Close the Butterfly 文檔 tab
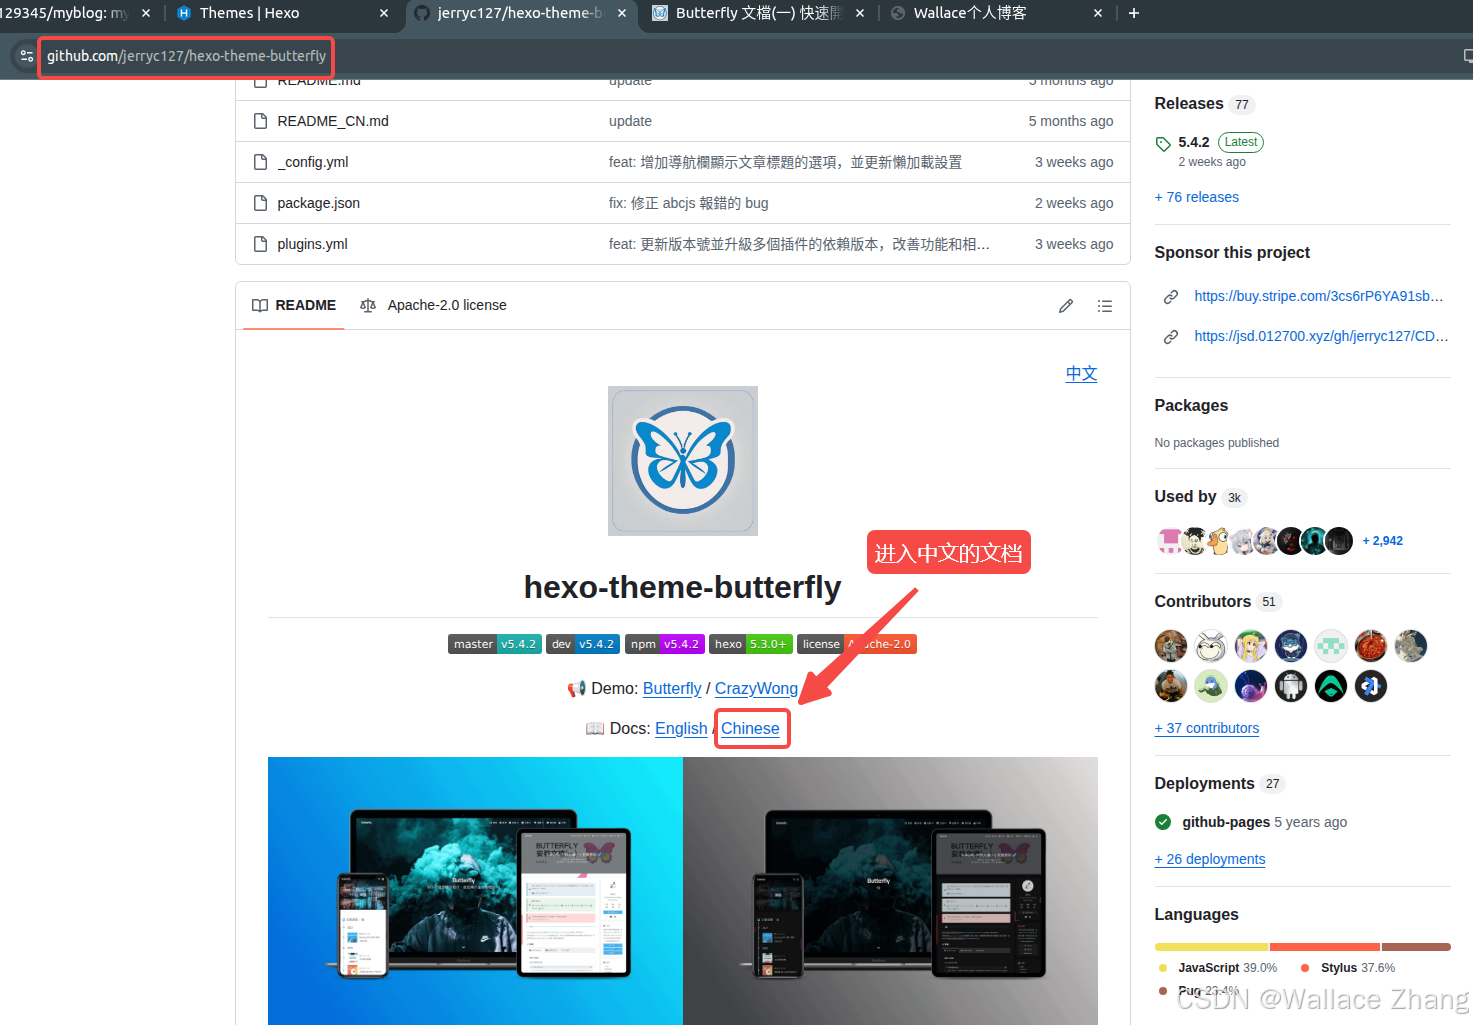This screenshot has height=1025, width=1473. click(860, 13)
